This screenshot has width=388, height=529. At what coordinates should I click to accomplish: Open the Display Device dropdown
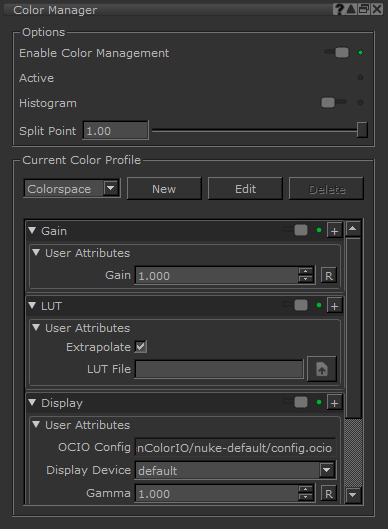pyautogui.click(x=235, y=470)
